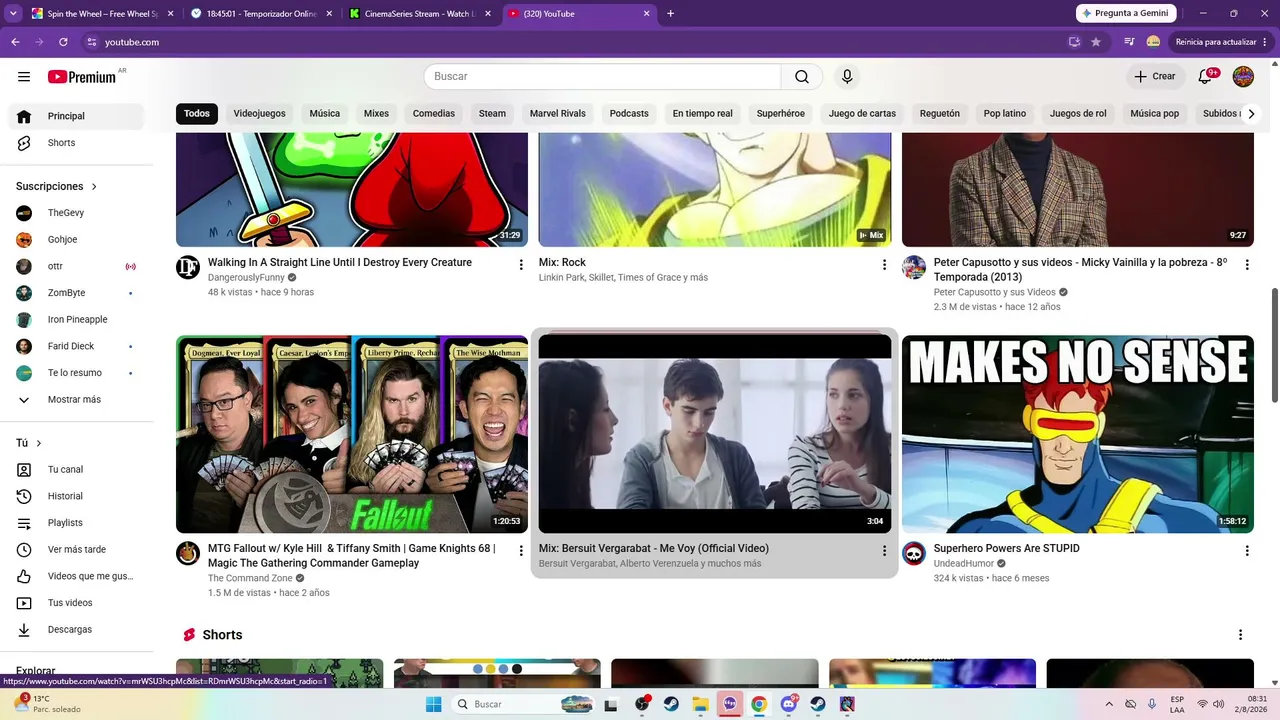
Task: Select the Juego de cartas chip
Action: 862,114
